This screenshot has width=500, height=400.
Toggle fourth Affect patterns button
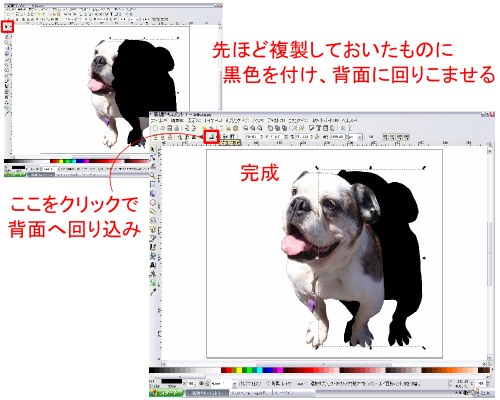point(406,137)
